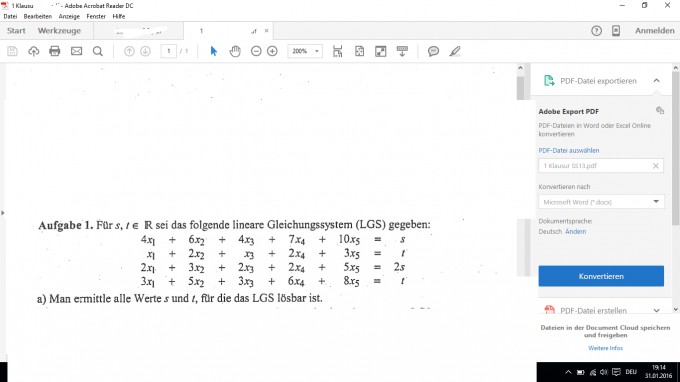This screenshot has width=680, height=382.
Task: Switch to the Start tab
Action: [x=16, y=31]
